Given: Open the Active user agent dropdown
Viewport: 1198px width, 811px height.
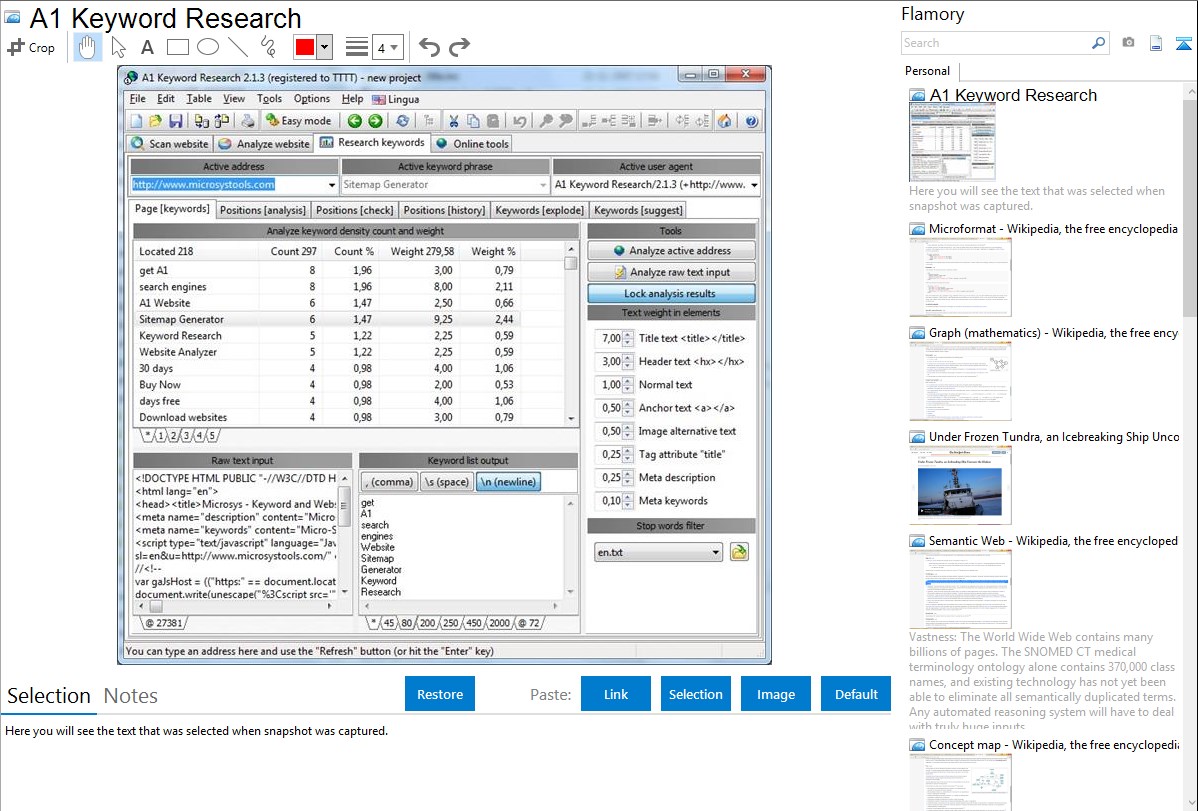Looking at the screenshot, I should click(754, 185).
